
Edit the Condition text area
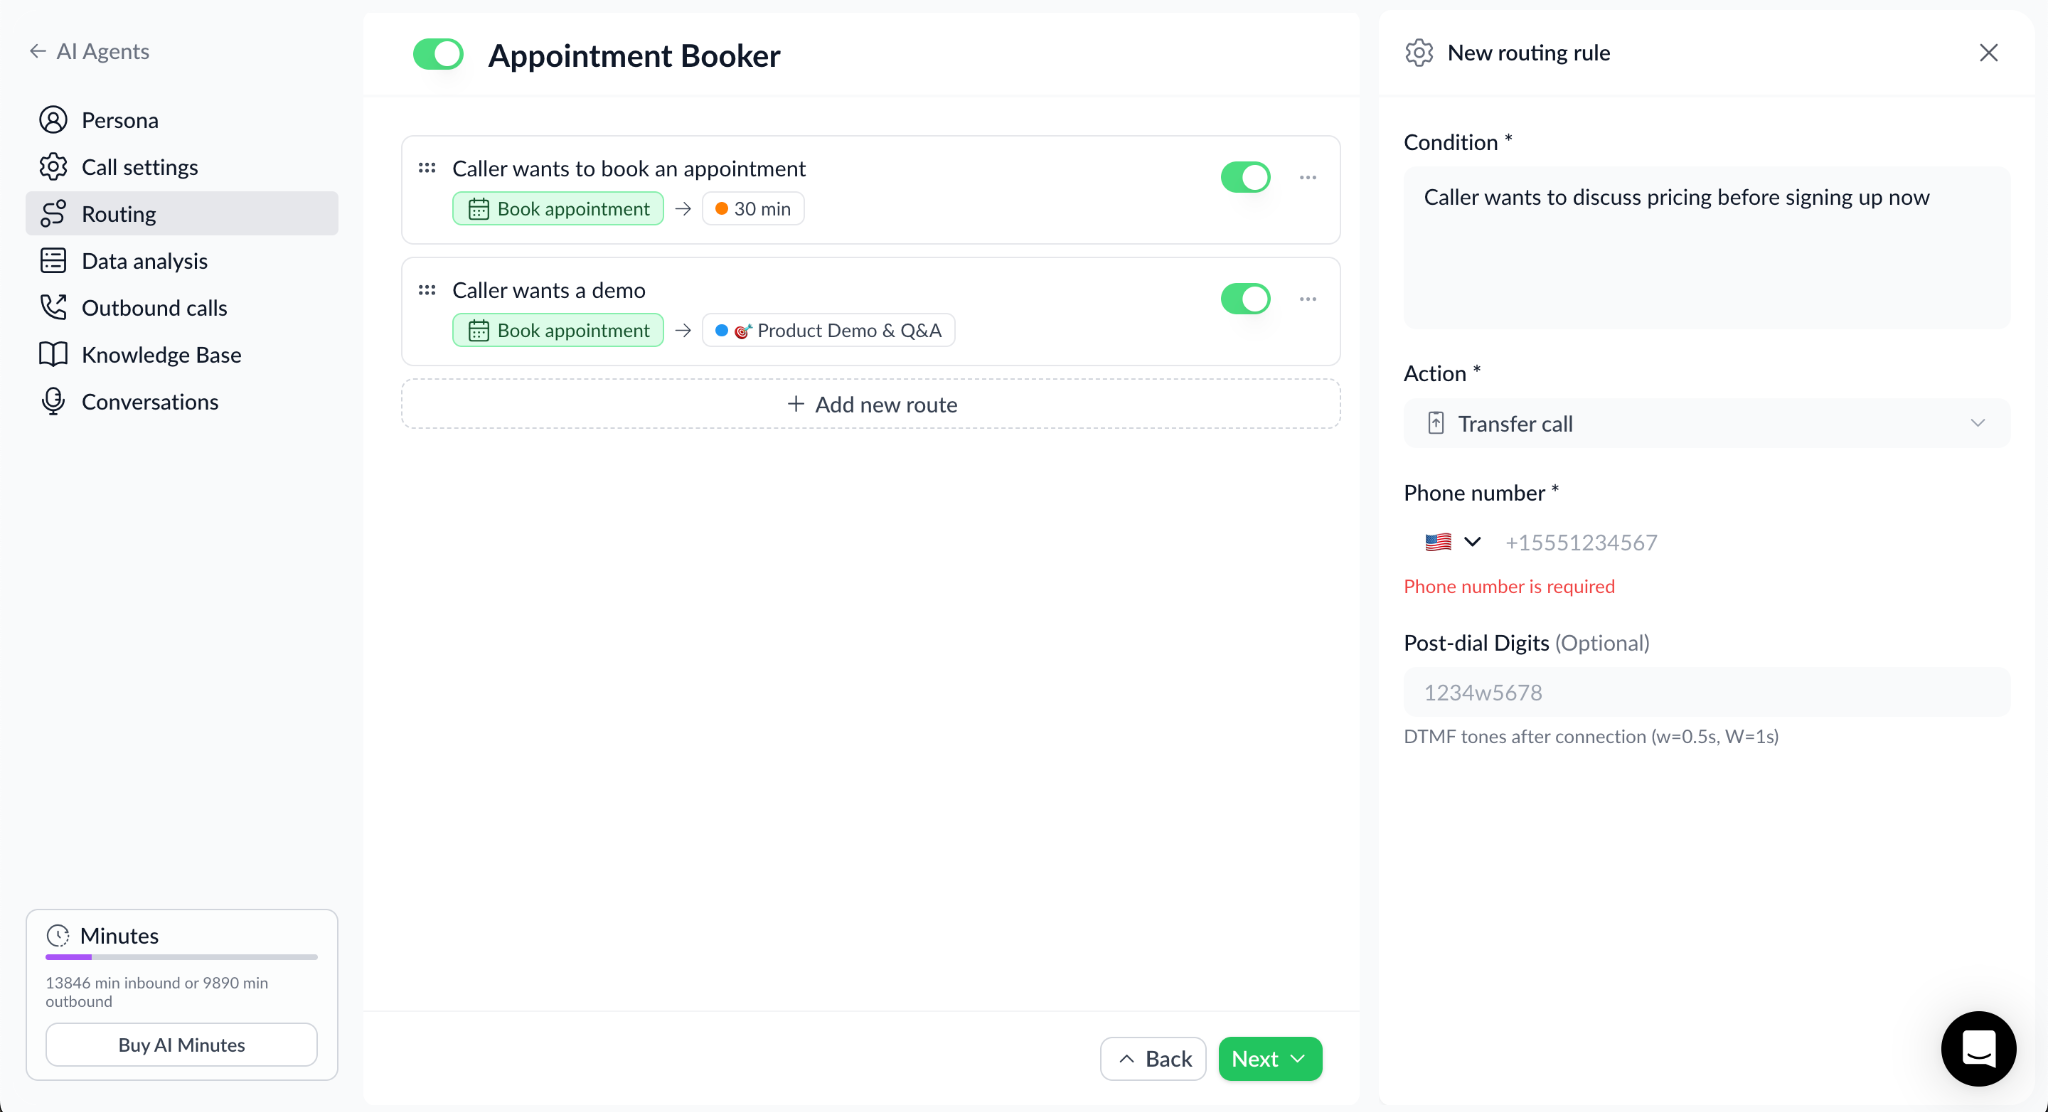click(1707, 247)
